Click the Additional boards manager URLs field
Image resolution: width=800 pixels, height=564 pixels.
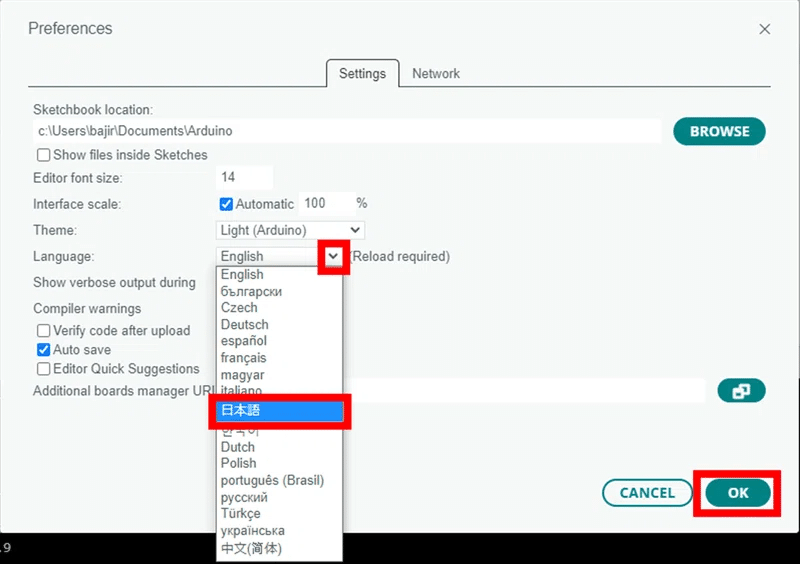pos(523,391)
